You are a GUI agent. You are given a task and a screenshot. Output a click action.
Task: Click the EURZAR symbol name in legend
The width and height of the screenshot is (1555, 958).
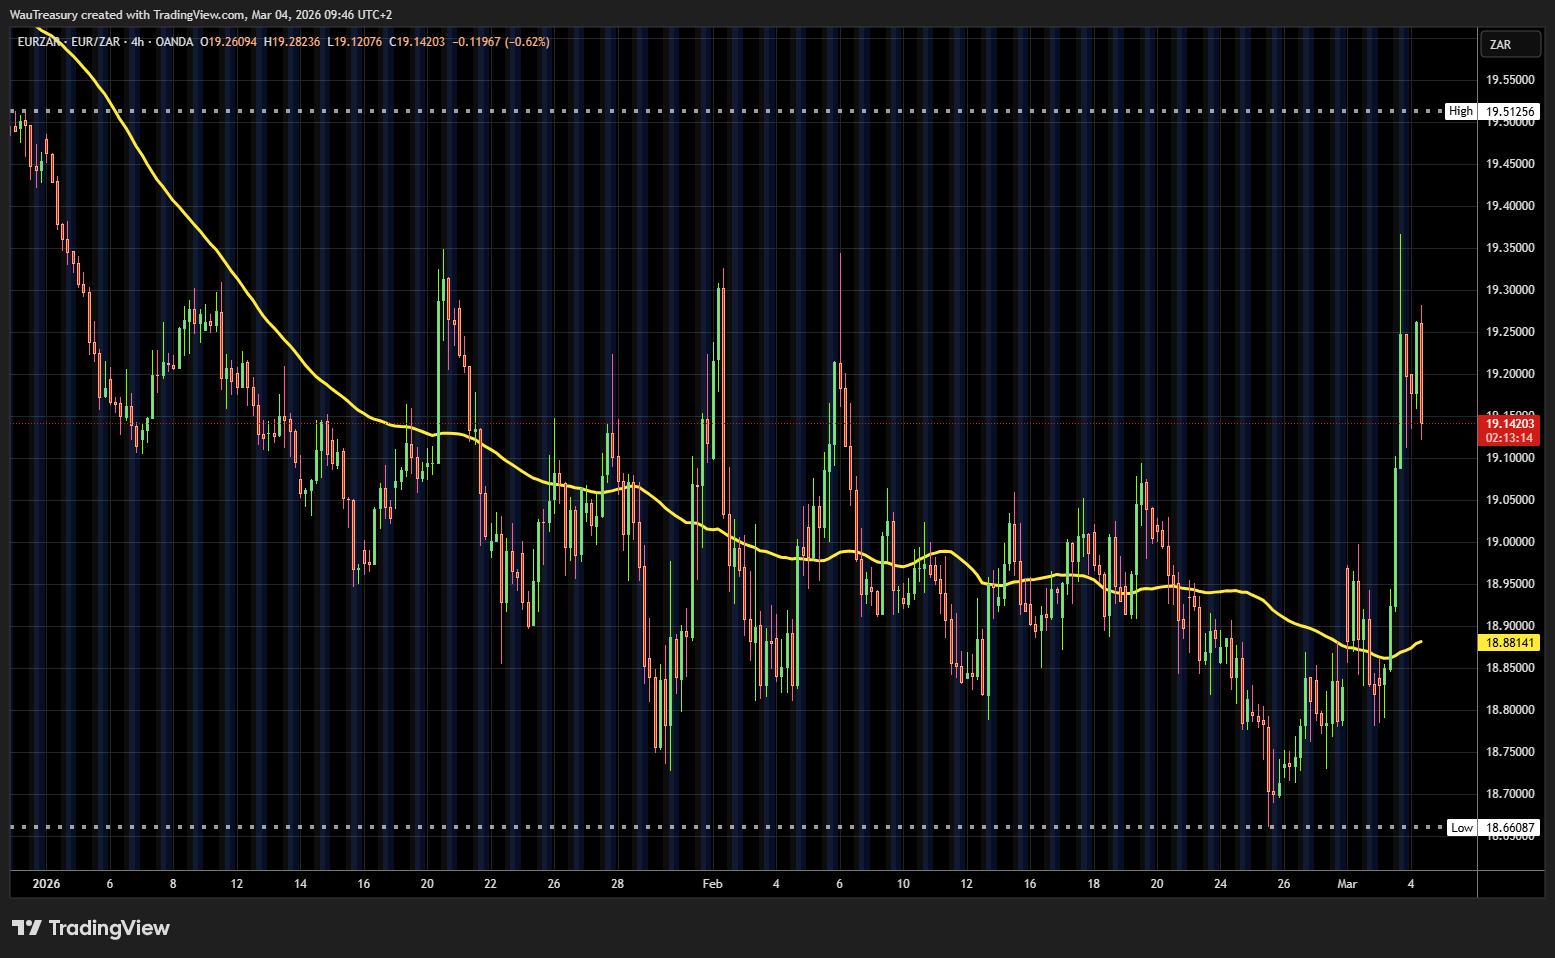(38, 42)
